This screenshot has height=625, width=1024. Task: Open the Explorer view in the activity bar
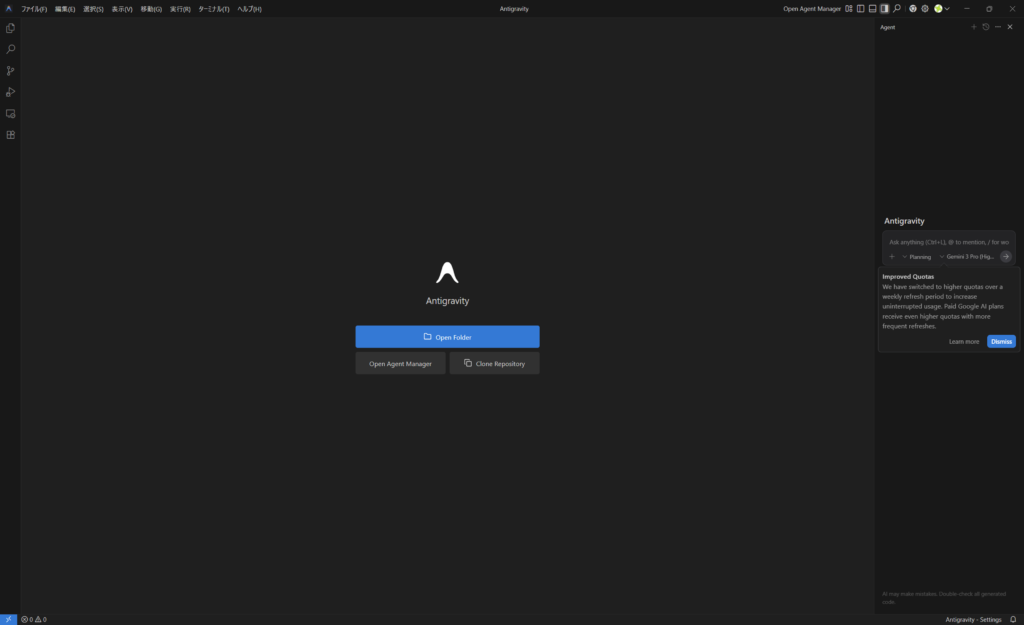pyautogui.click(x=11, y=28)
